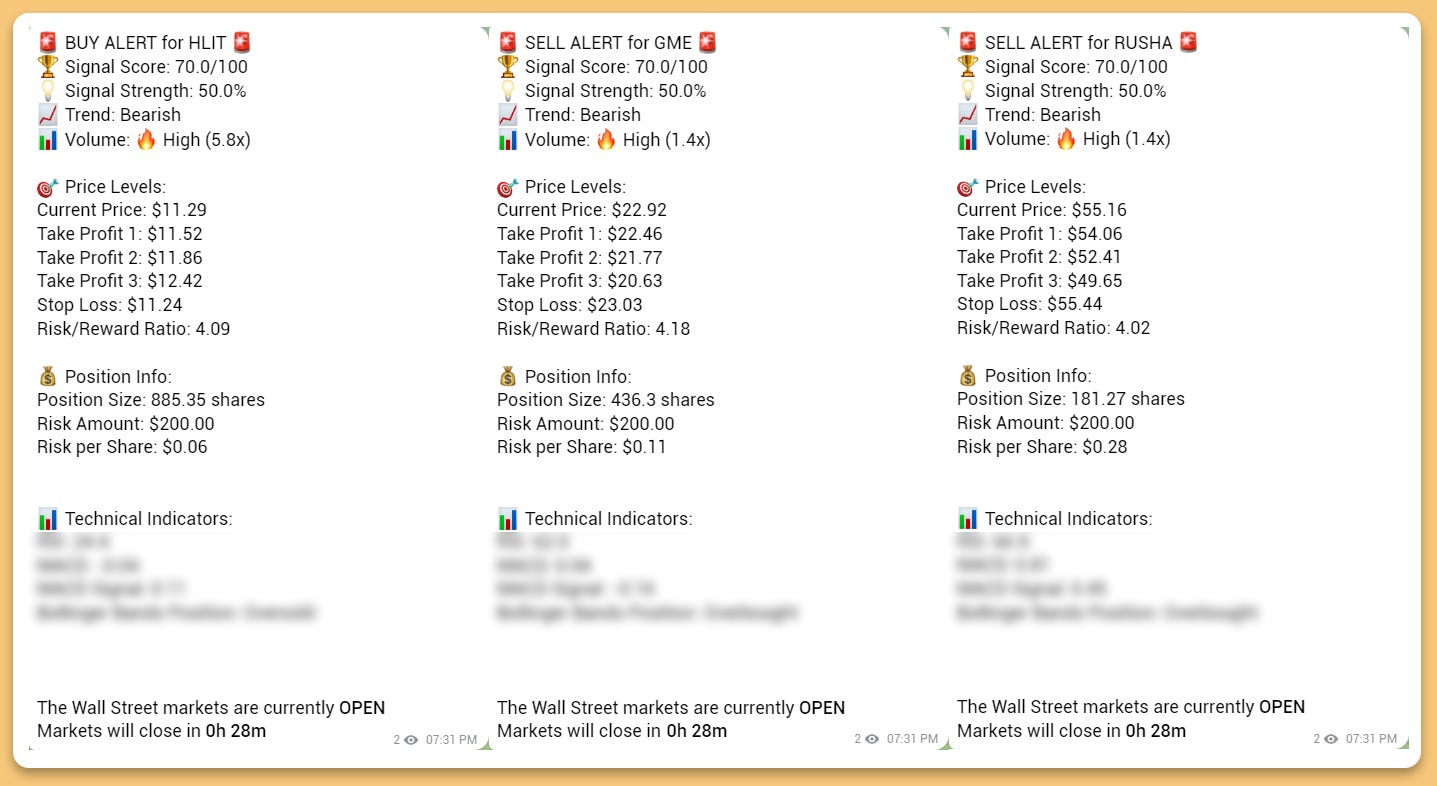Click 'Stop Loss: $55.44'
This screenshot has width=1437, height=786.
coord(1030,305)
